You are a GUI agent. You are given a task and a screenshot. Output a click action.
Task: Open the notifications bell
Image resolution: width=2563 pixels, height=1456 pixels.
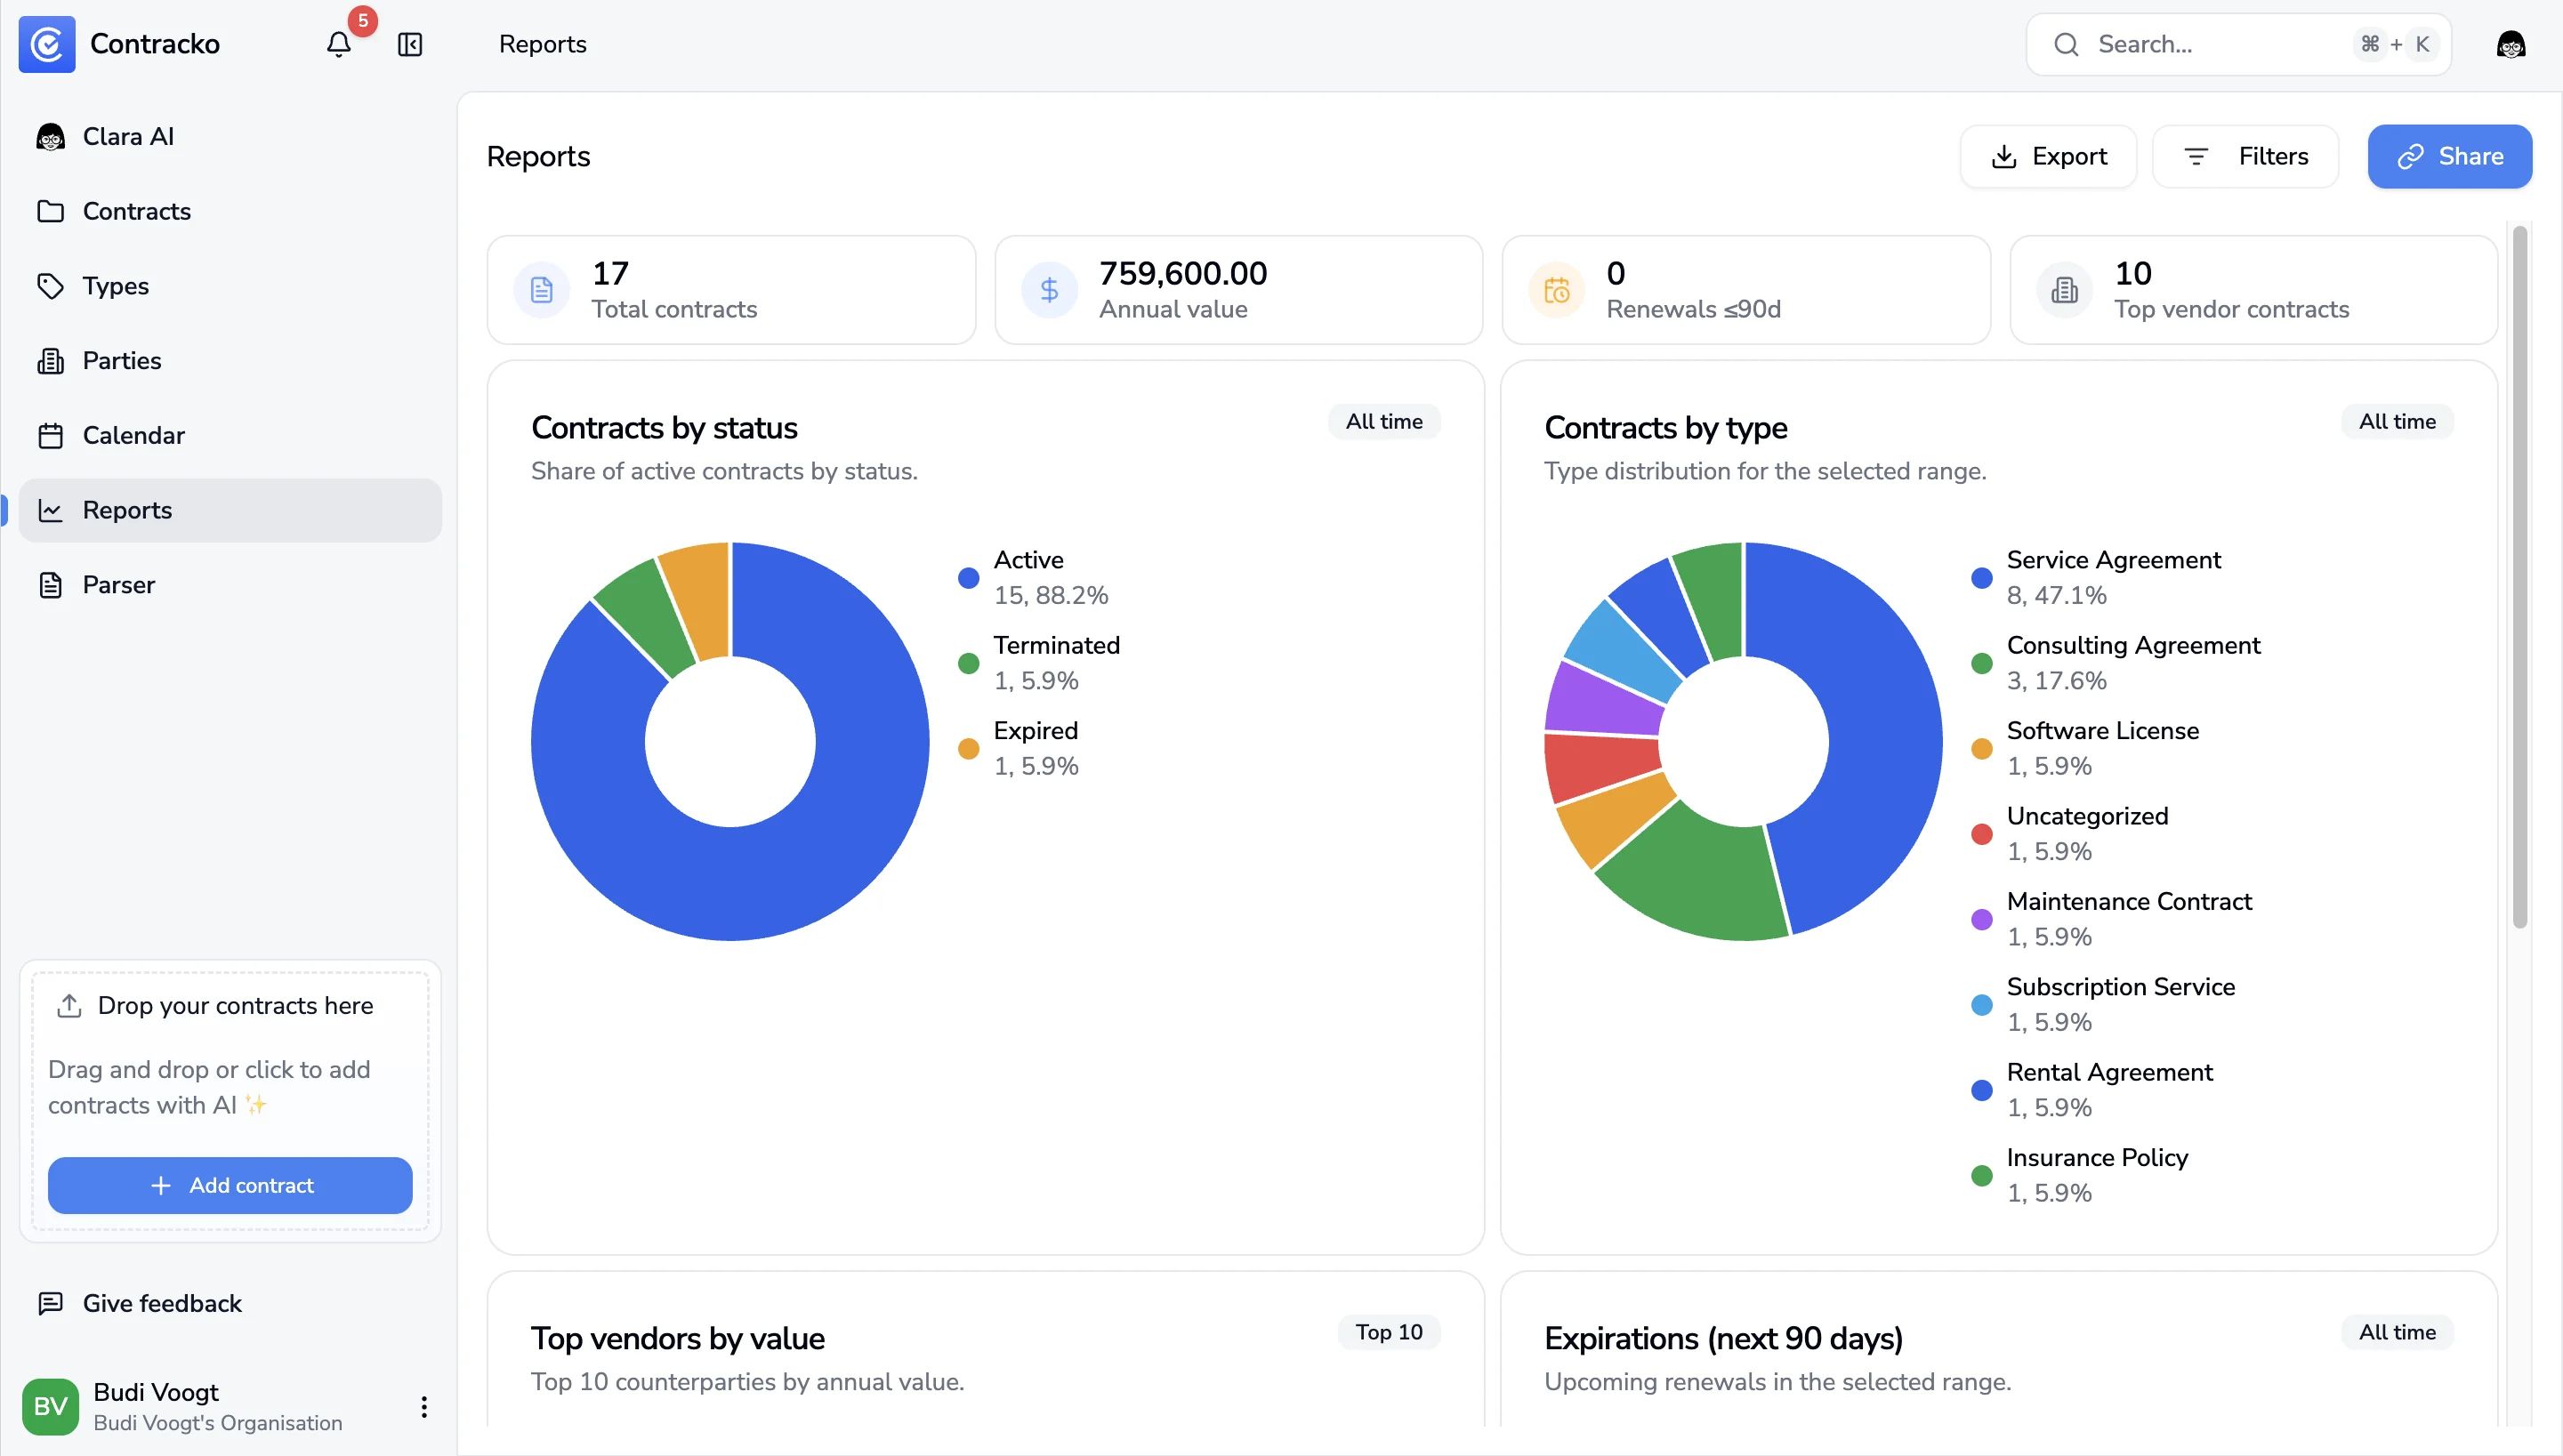tap(339, 45)
